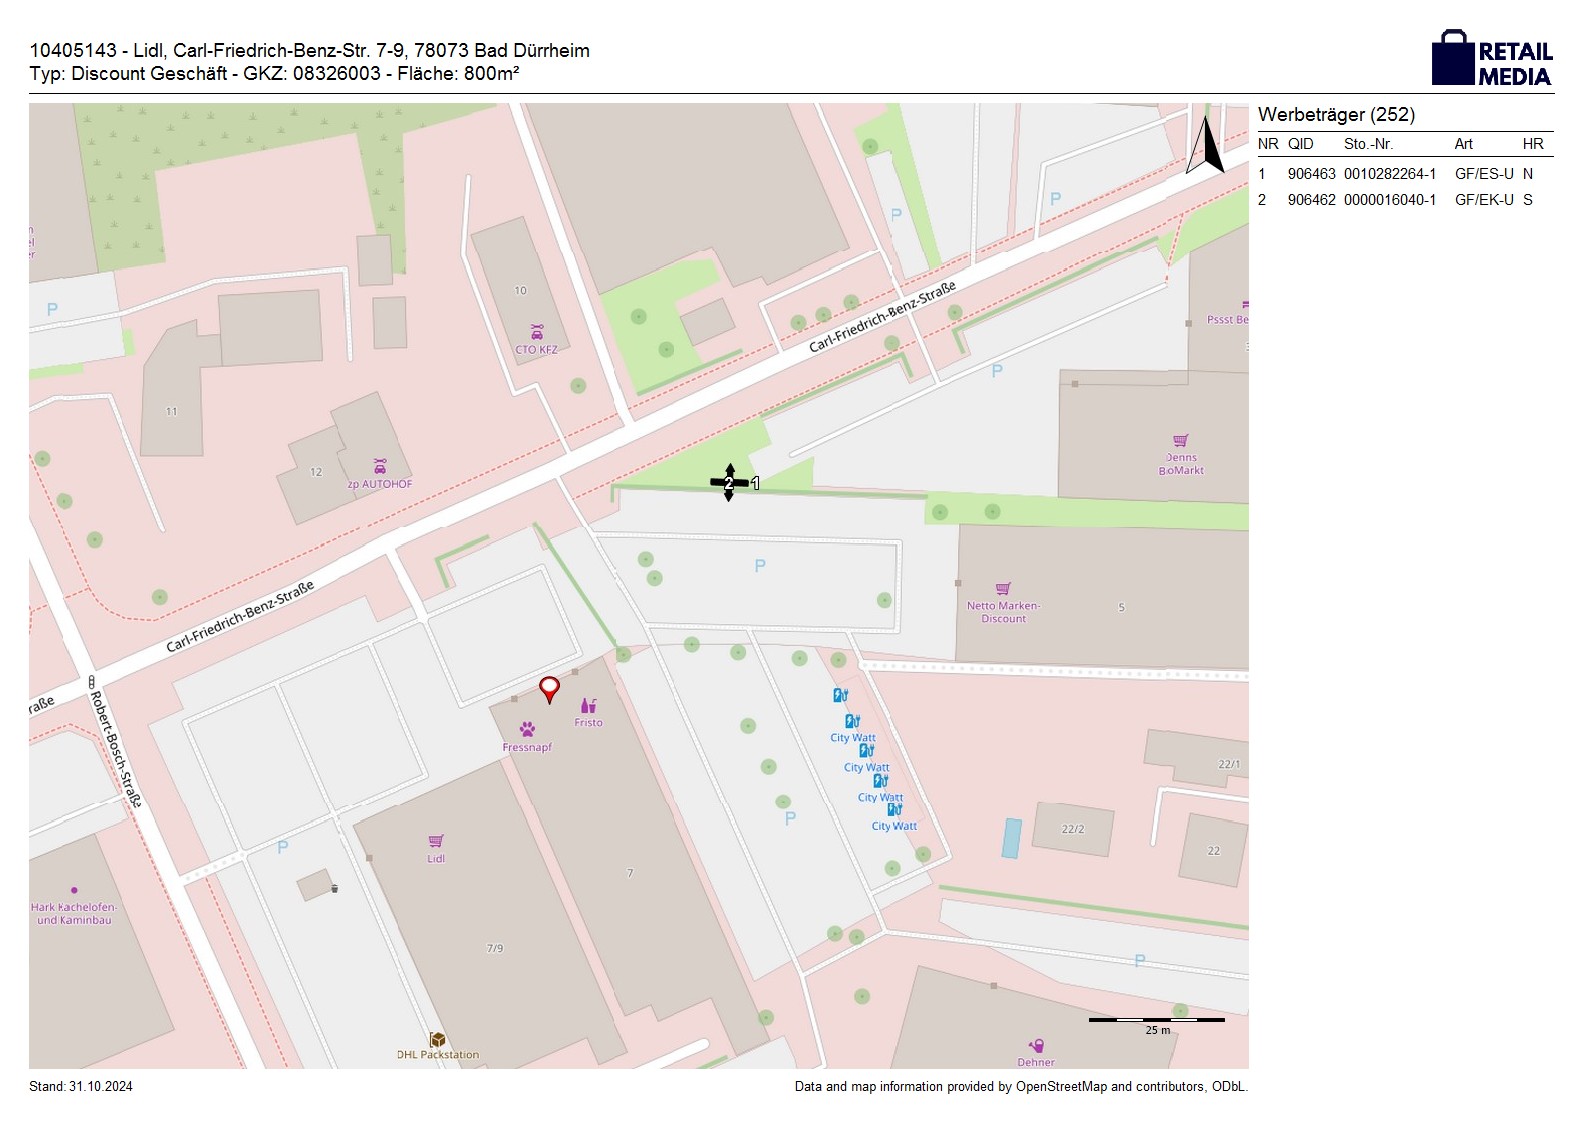
Task: Click the Hark Kachelofen- und Kaminbau label
Action: 74,914
